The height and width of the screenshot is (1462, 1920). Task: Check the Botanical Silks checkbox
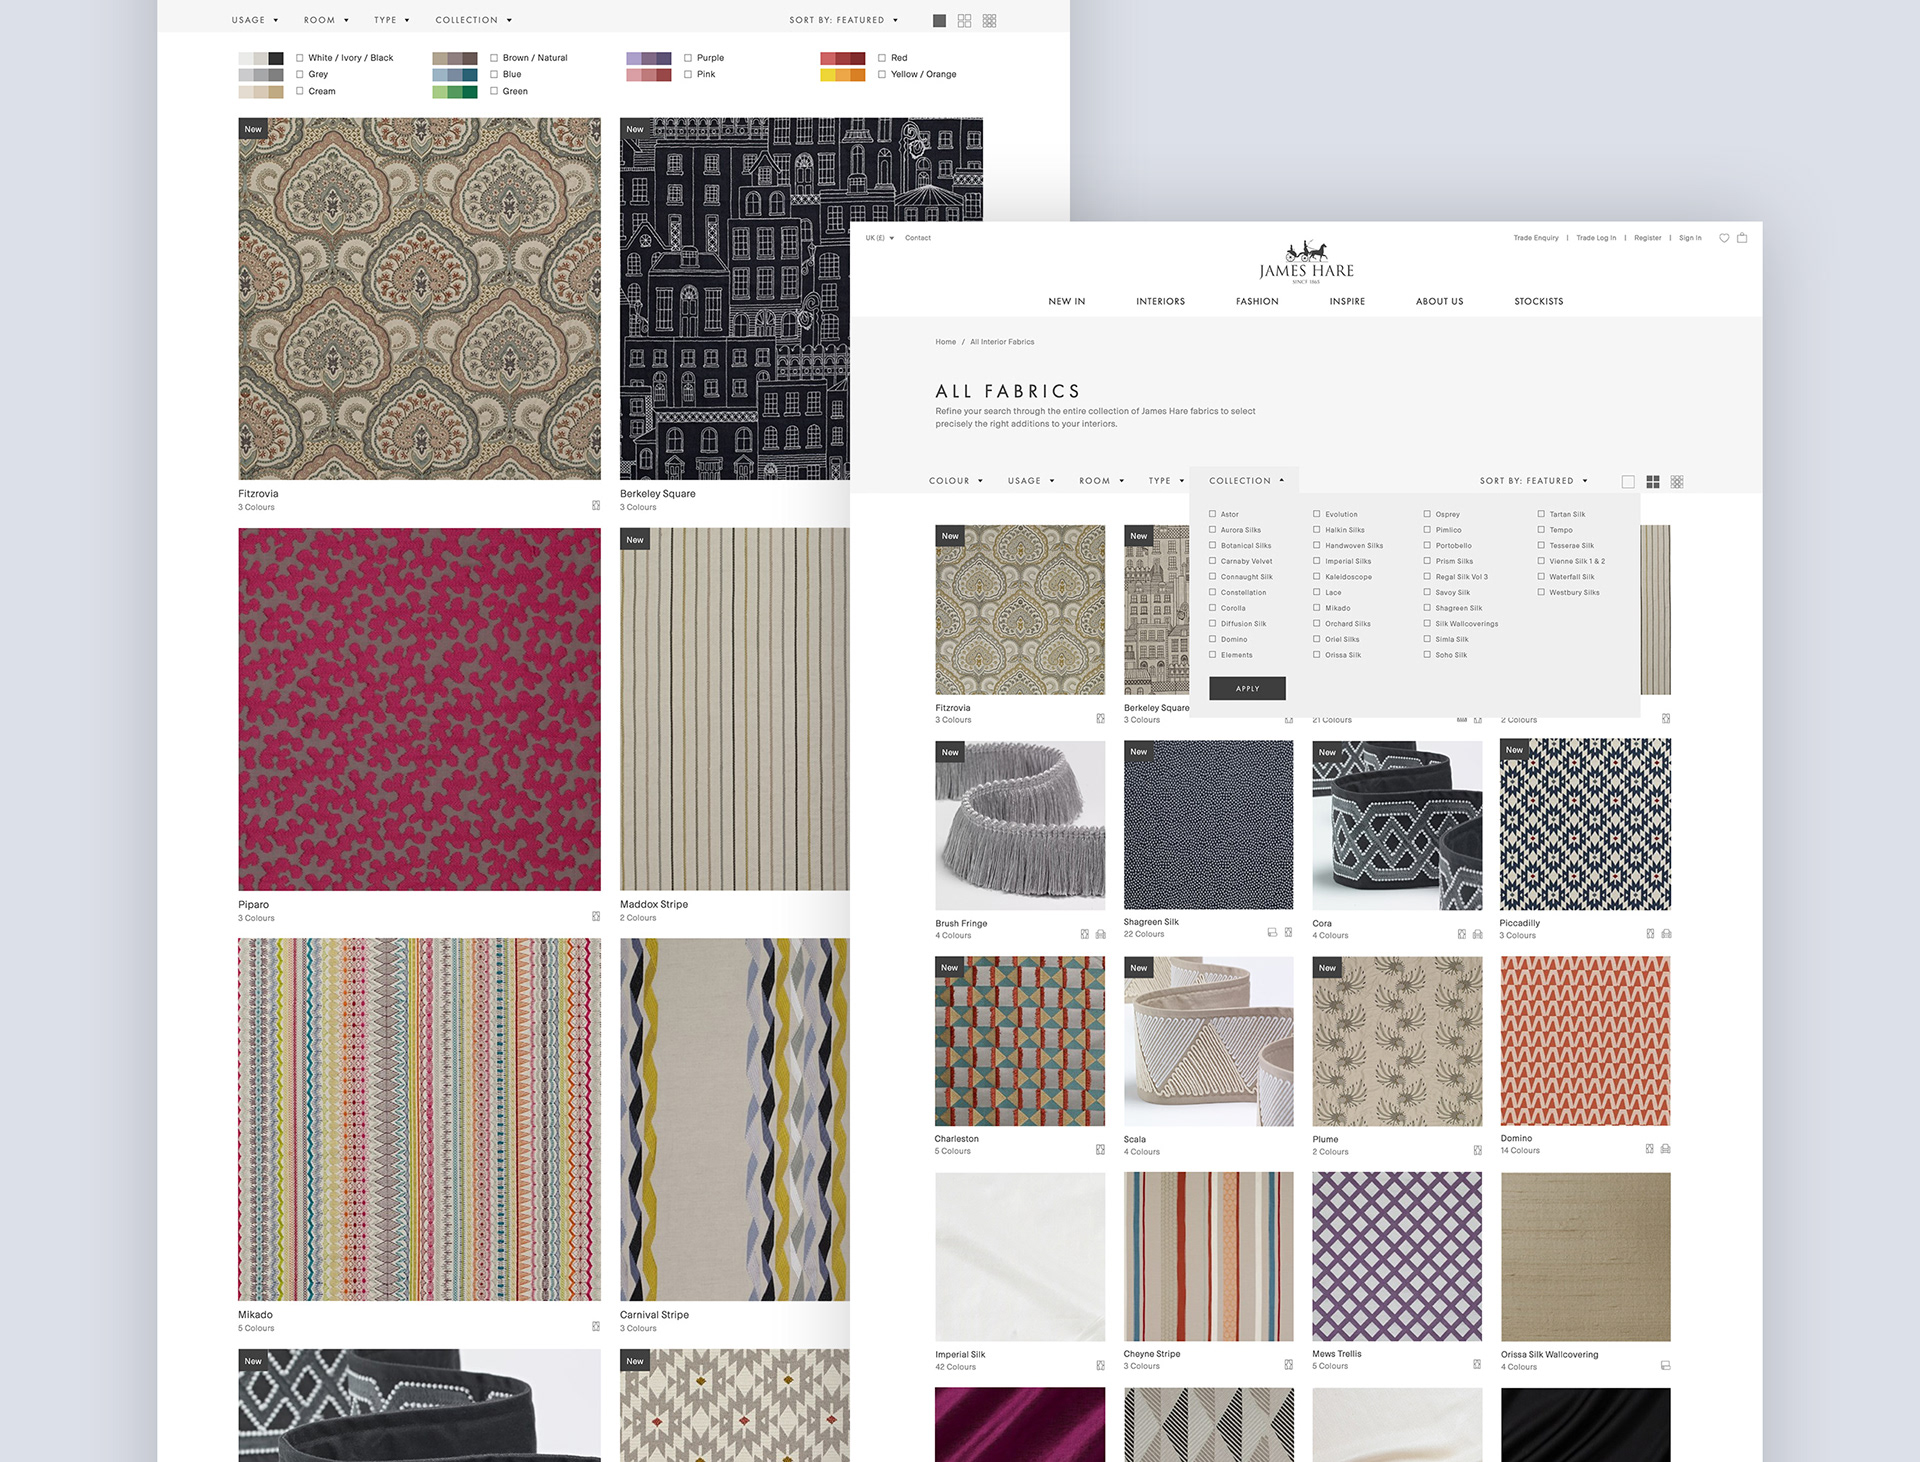(x=1212, y=545)
